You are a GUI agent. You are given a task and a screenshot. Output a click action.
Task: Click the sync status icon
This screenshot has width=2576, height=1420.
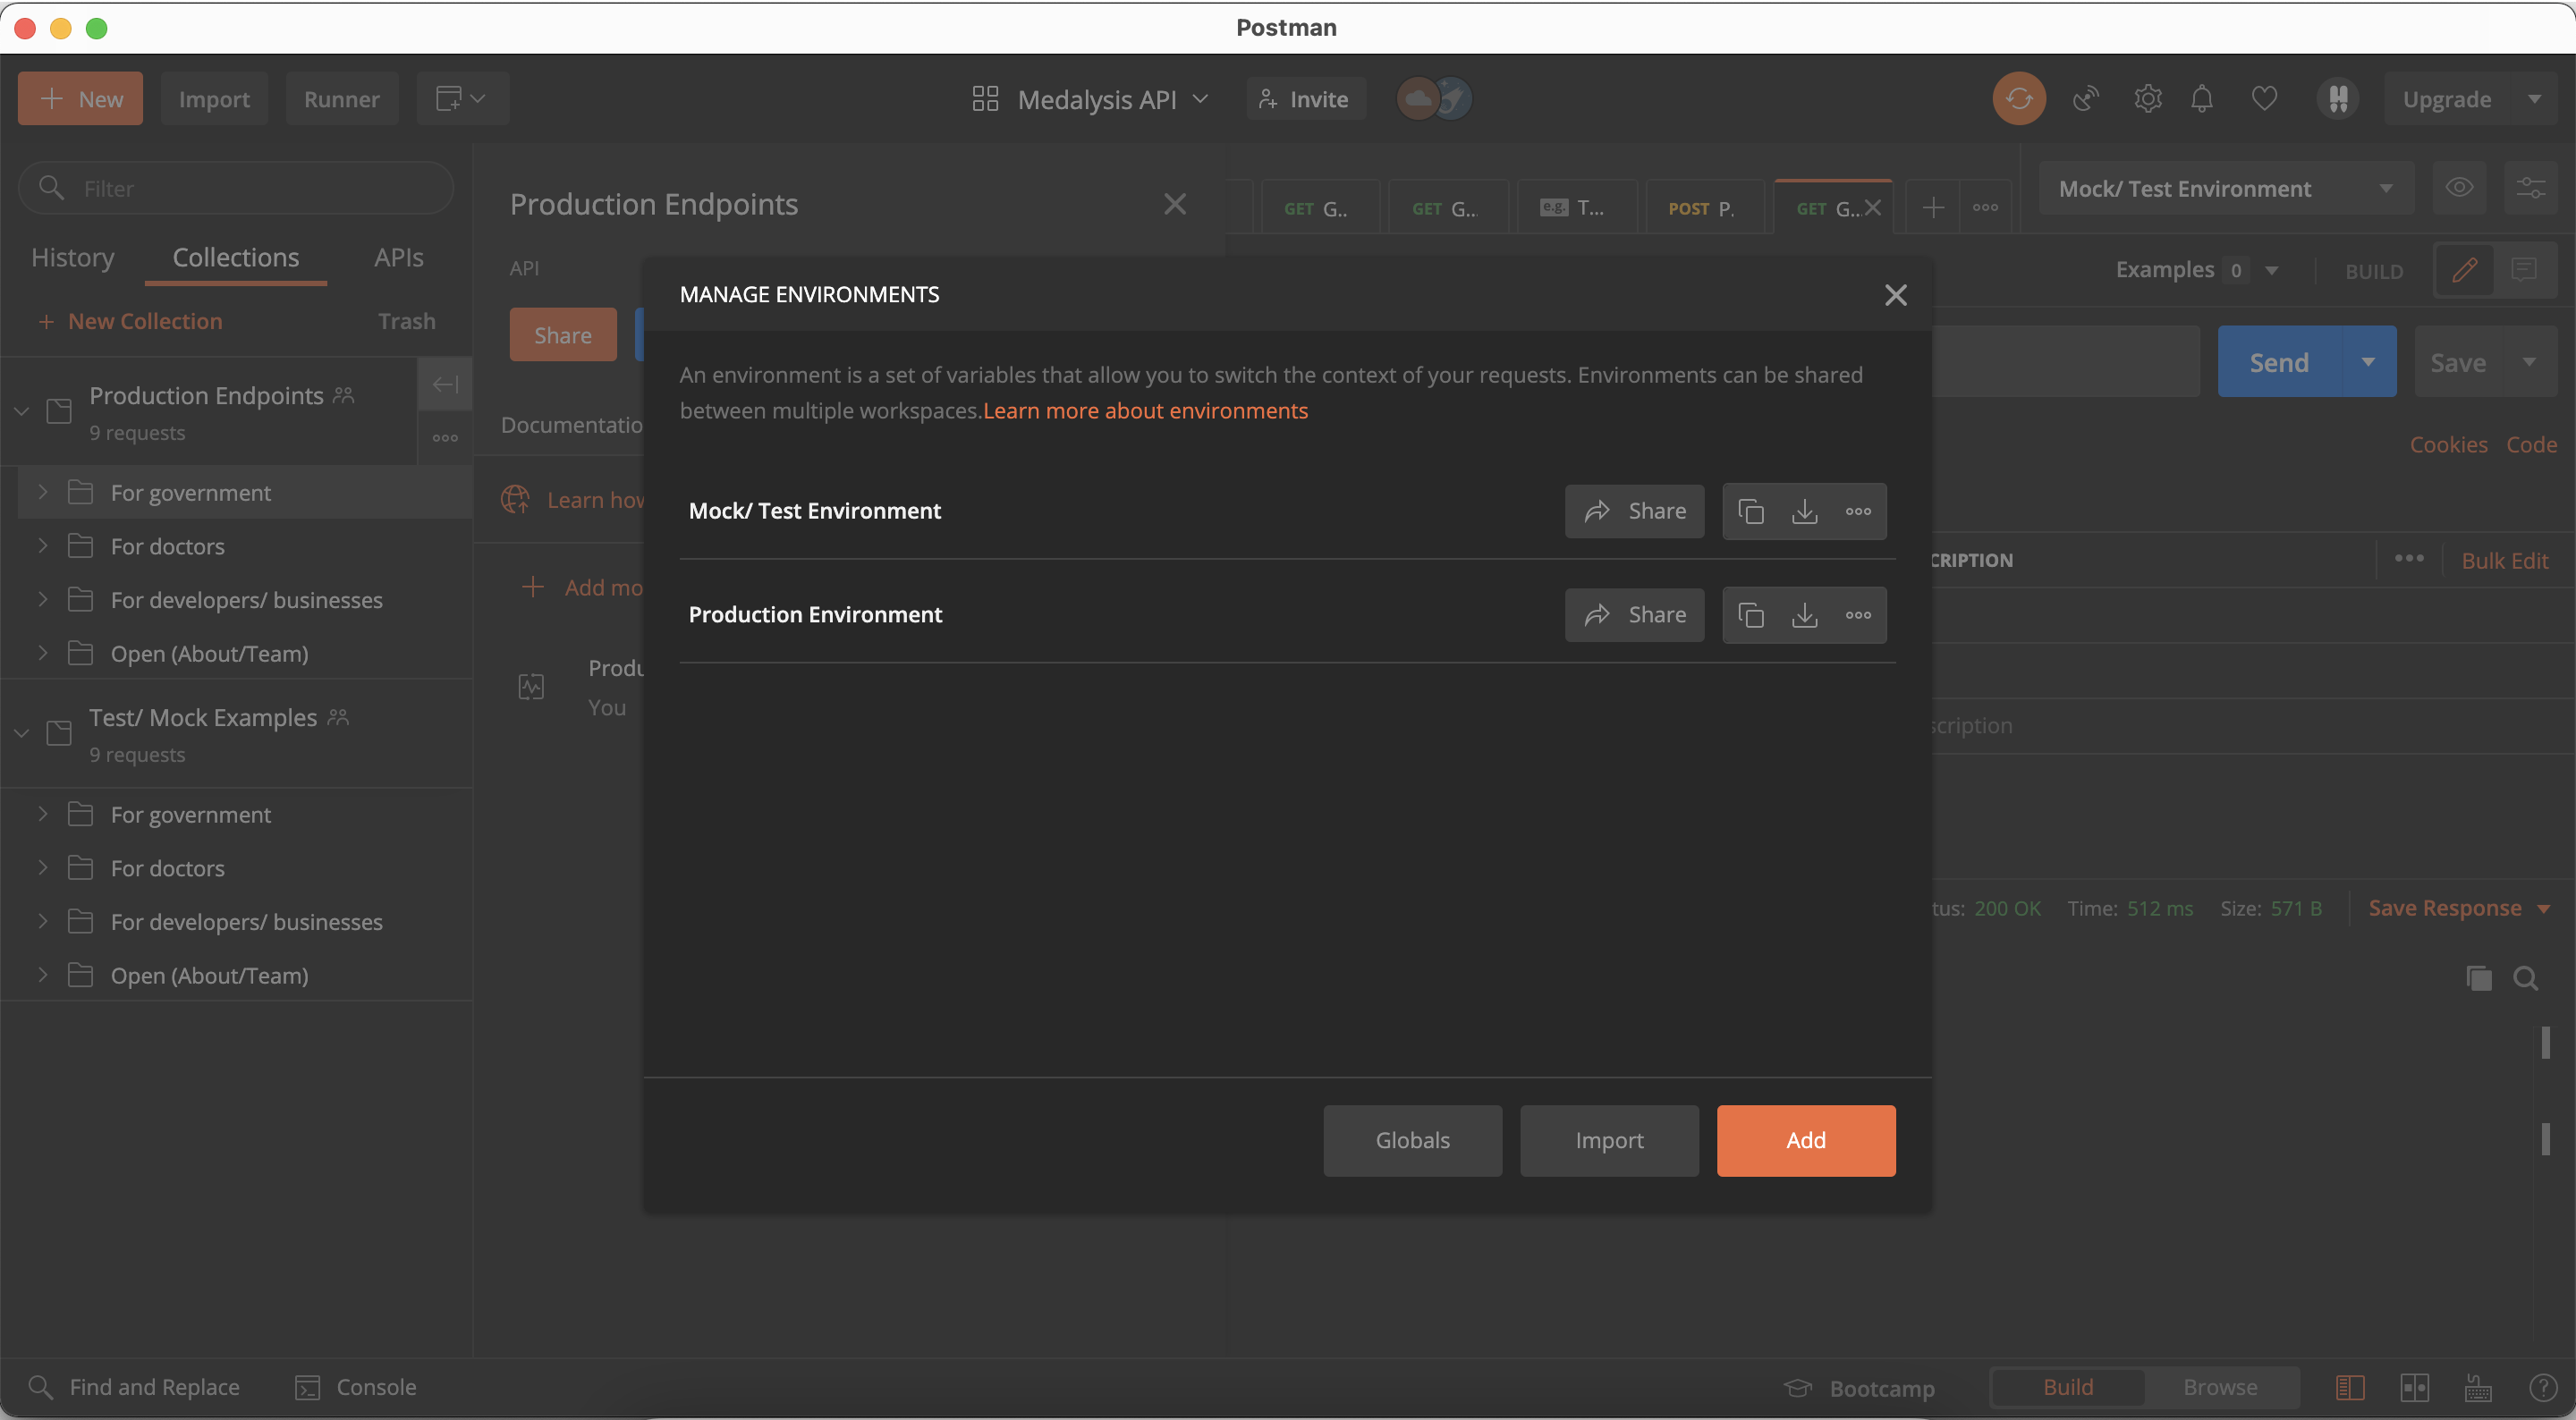(2019, 99)
